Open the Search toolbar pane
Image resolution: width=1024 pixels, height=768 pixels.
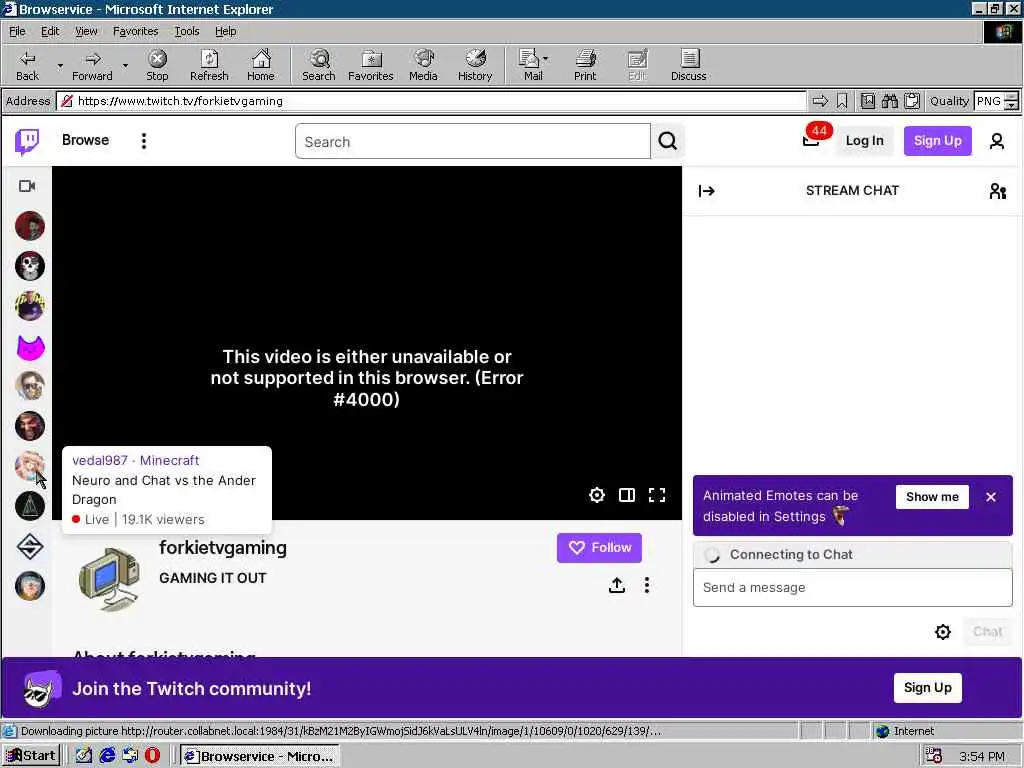pos(319,65)
